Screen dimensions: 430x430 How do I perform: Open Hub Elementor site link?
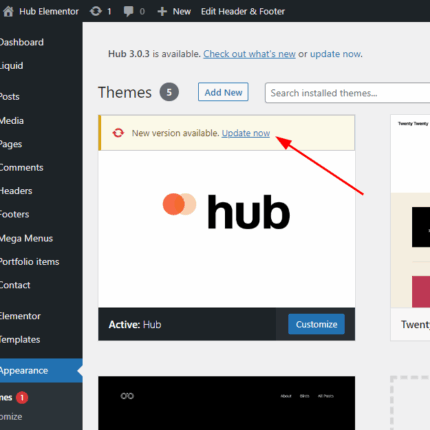(49, 11)
